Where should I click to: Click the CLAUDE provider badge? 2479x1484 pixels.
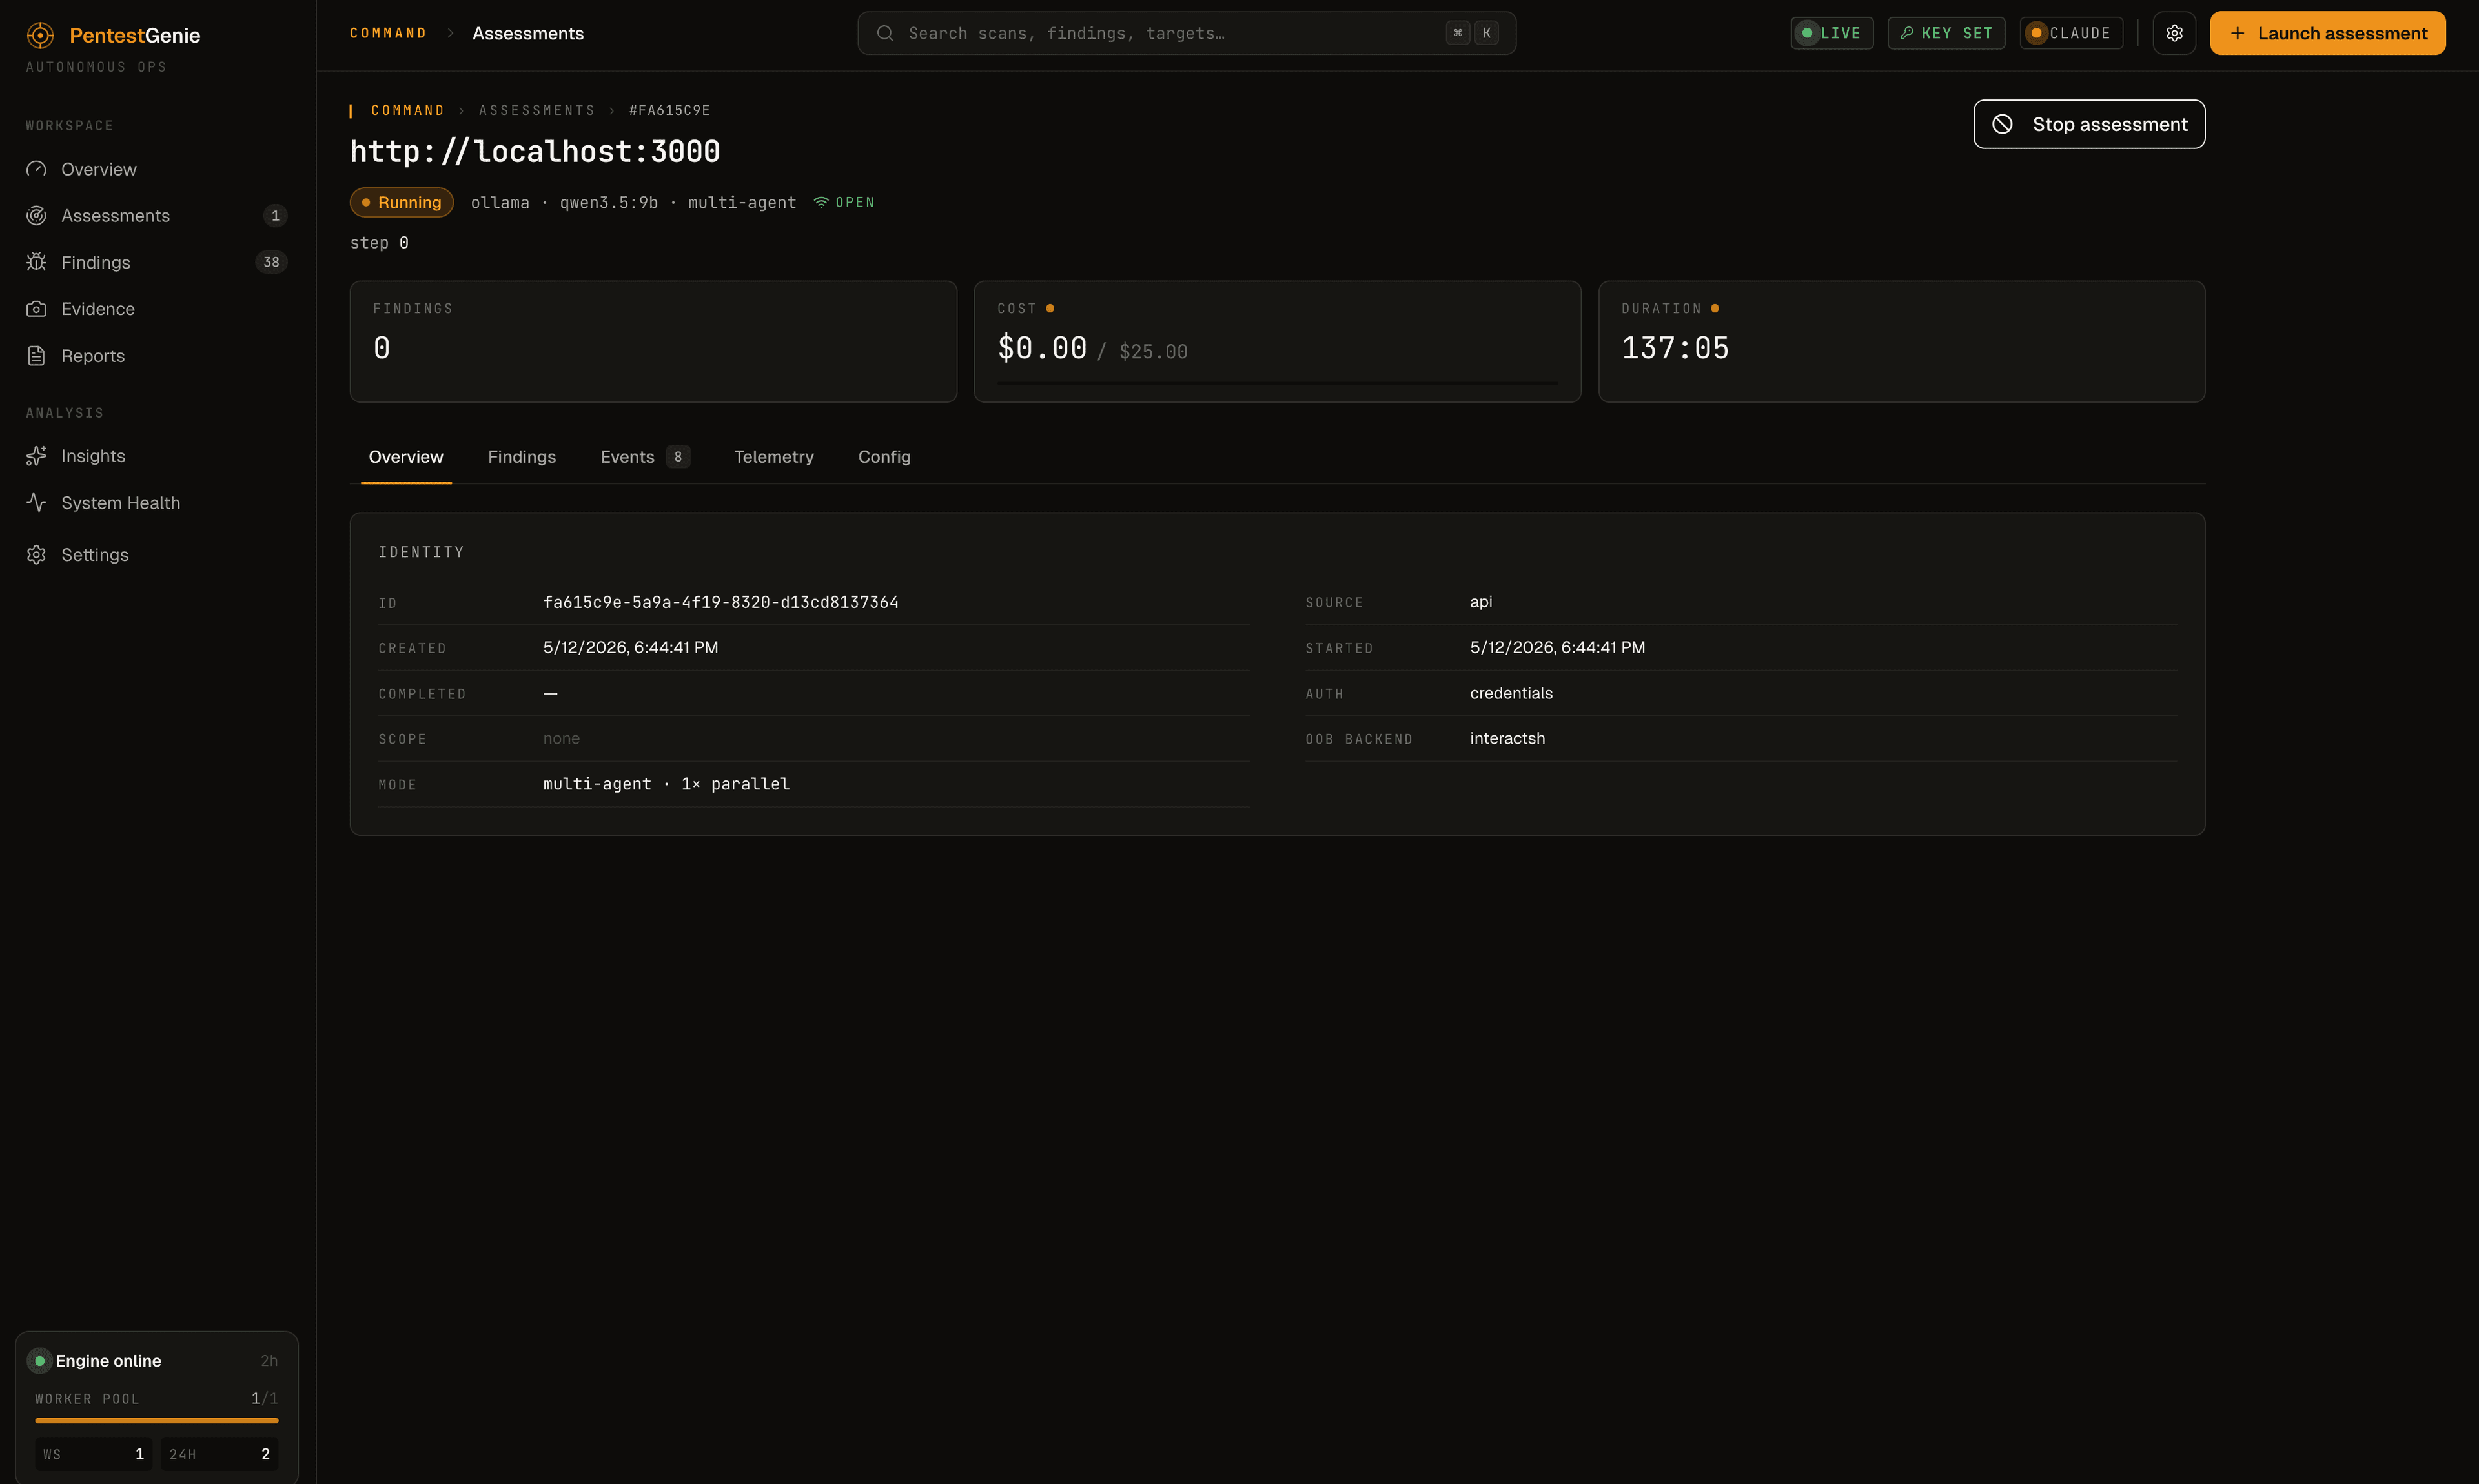pyautogui.click(x=2071, y=33)
